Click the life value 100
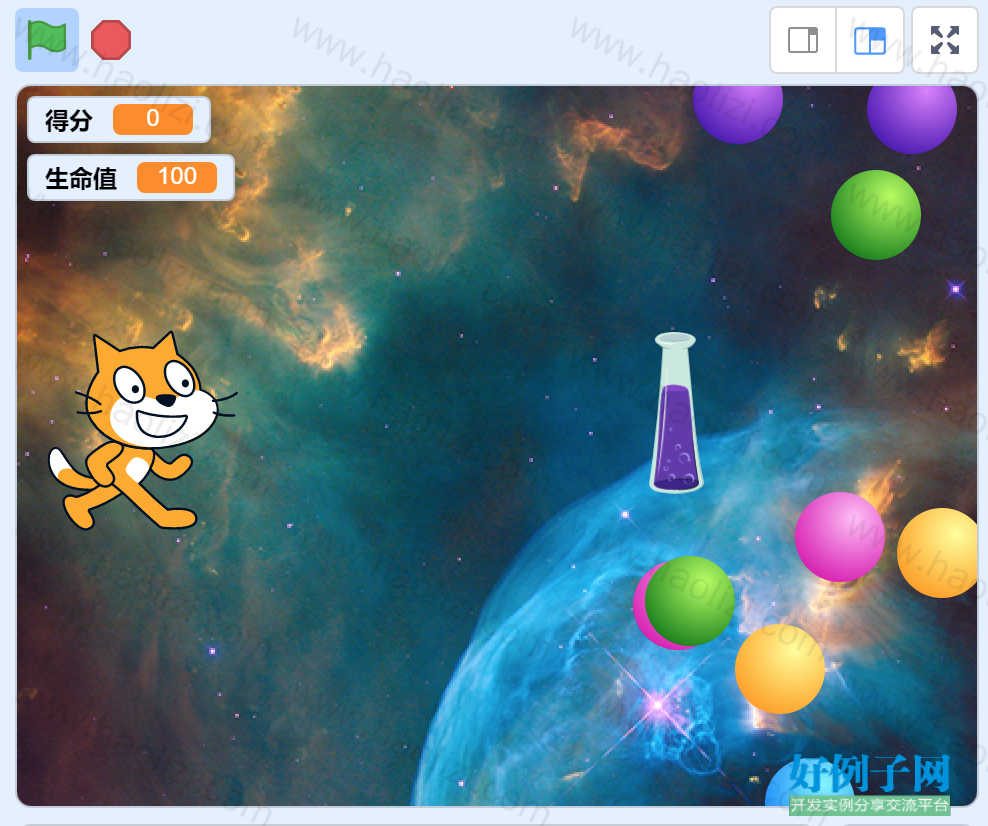 click(177, 177)
